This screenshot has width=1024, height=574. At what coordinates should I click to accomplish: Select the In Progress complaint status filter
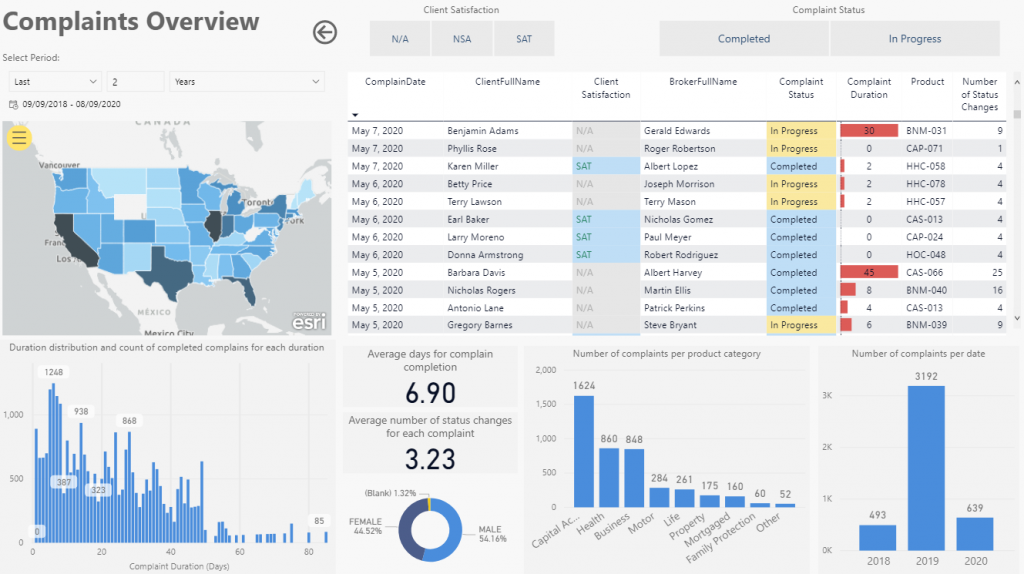pyautogui.click(x=915, y=39)
